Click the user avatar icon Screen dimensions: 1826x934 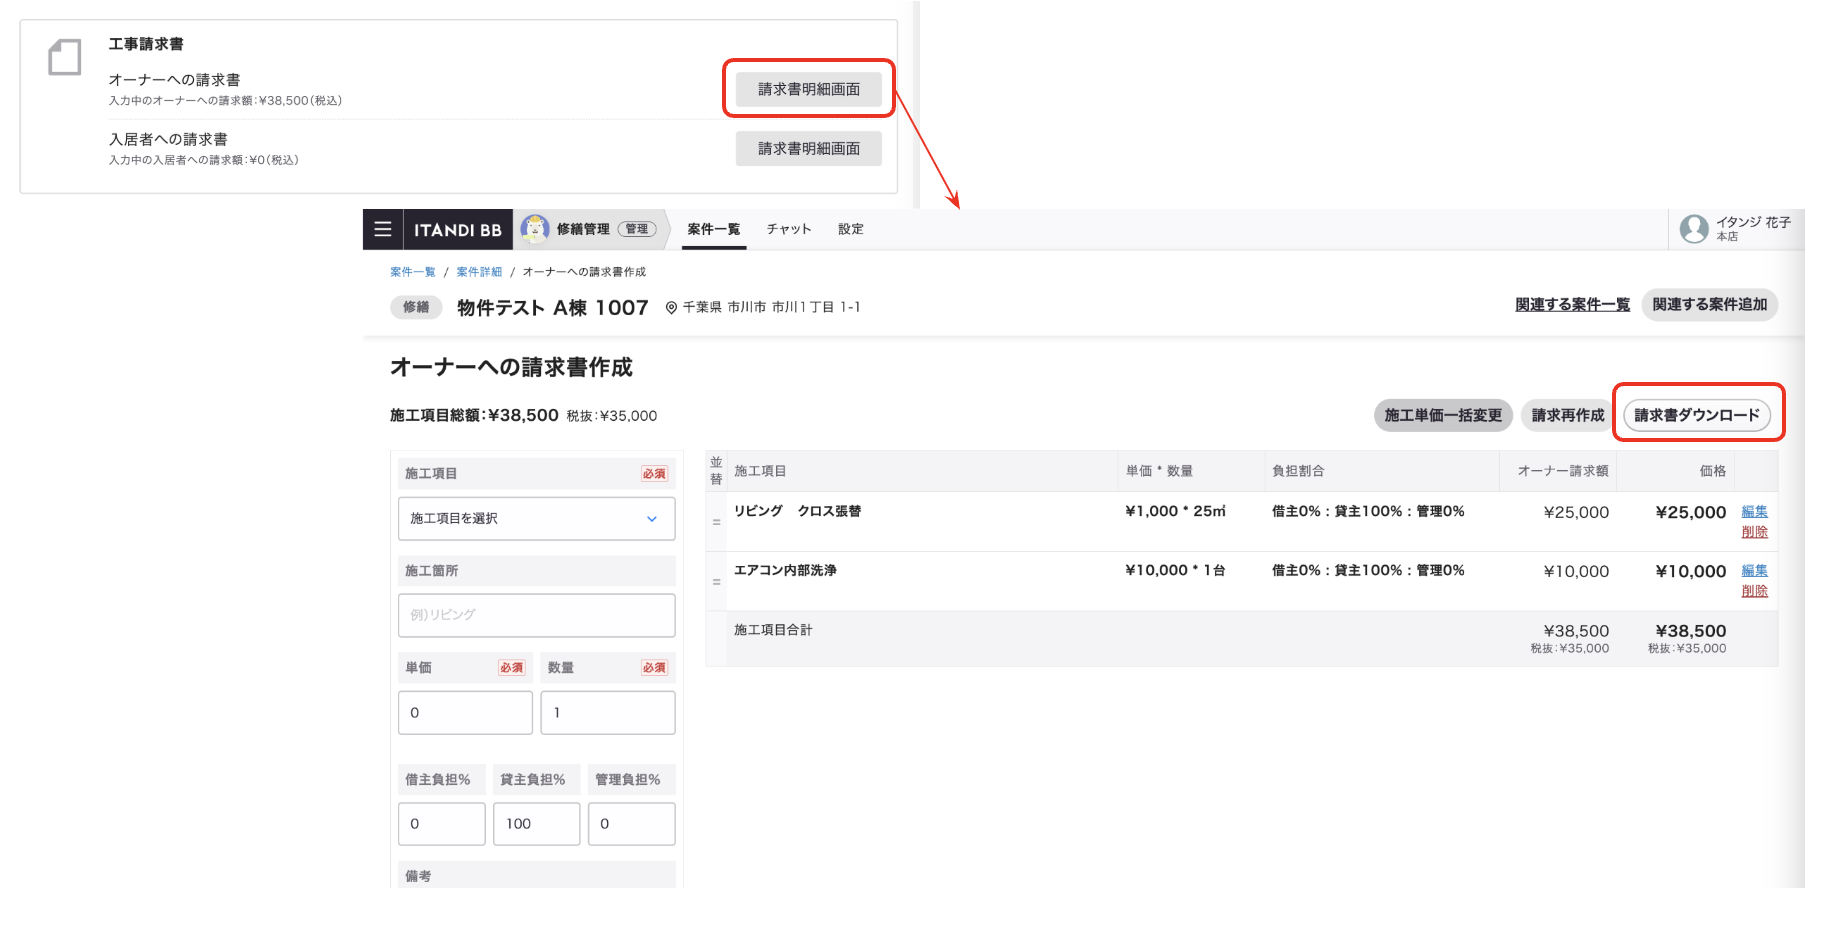point(1693,229)
